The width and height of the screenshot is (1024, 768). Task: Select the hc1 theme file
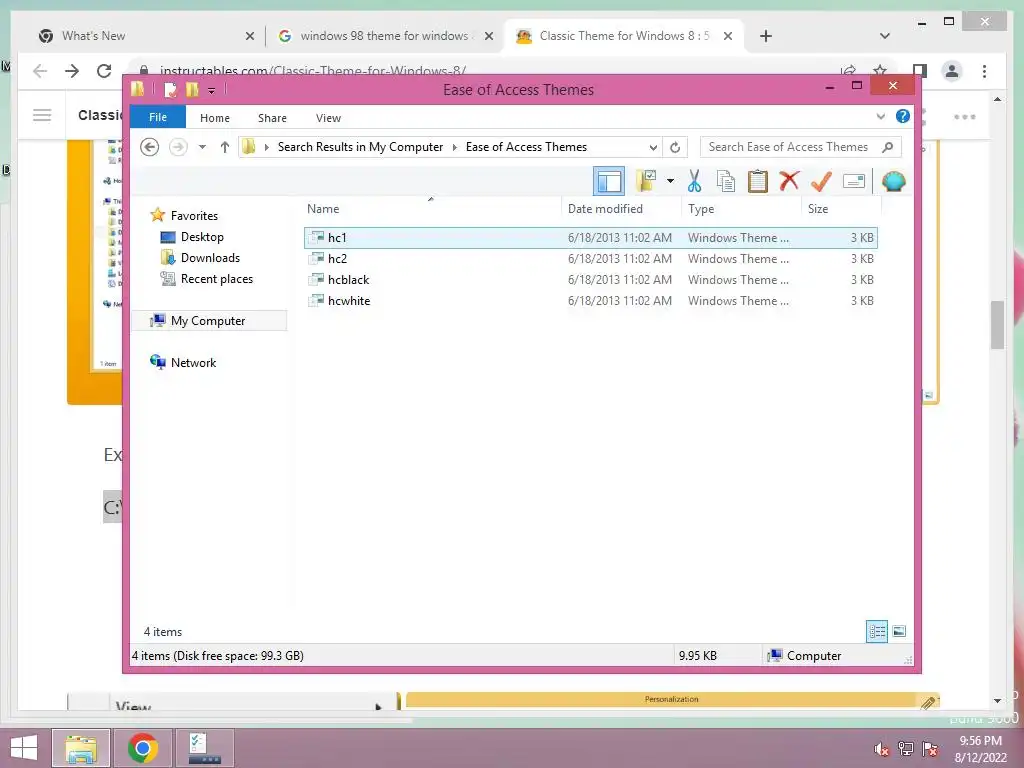(x=590, y=238)
